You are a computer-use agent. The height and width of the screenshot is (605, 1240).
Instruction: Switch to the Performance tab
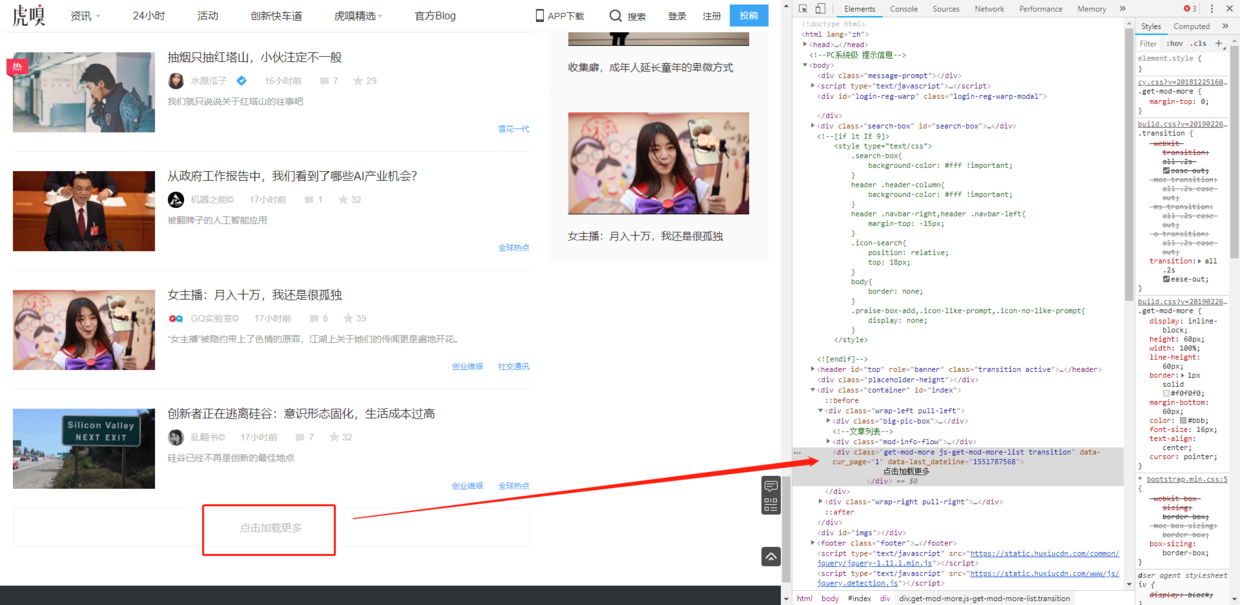[x=1041, y=9]
